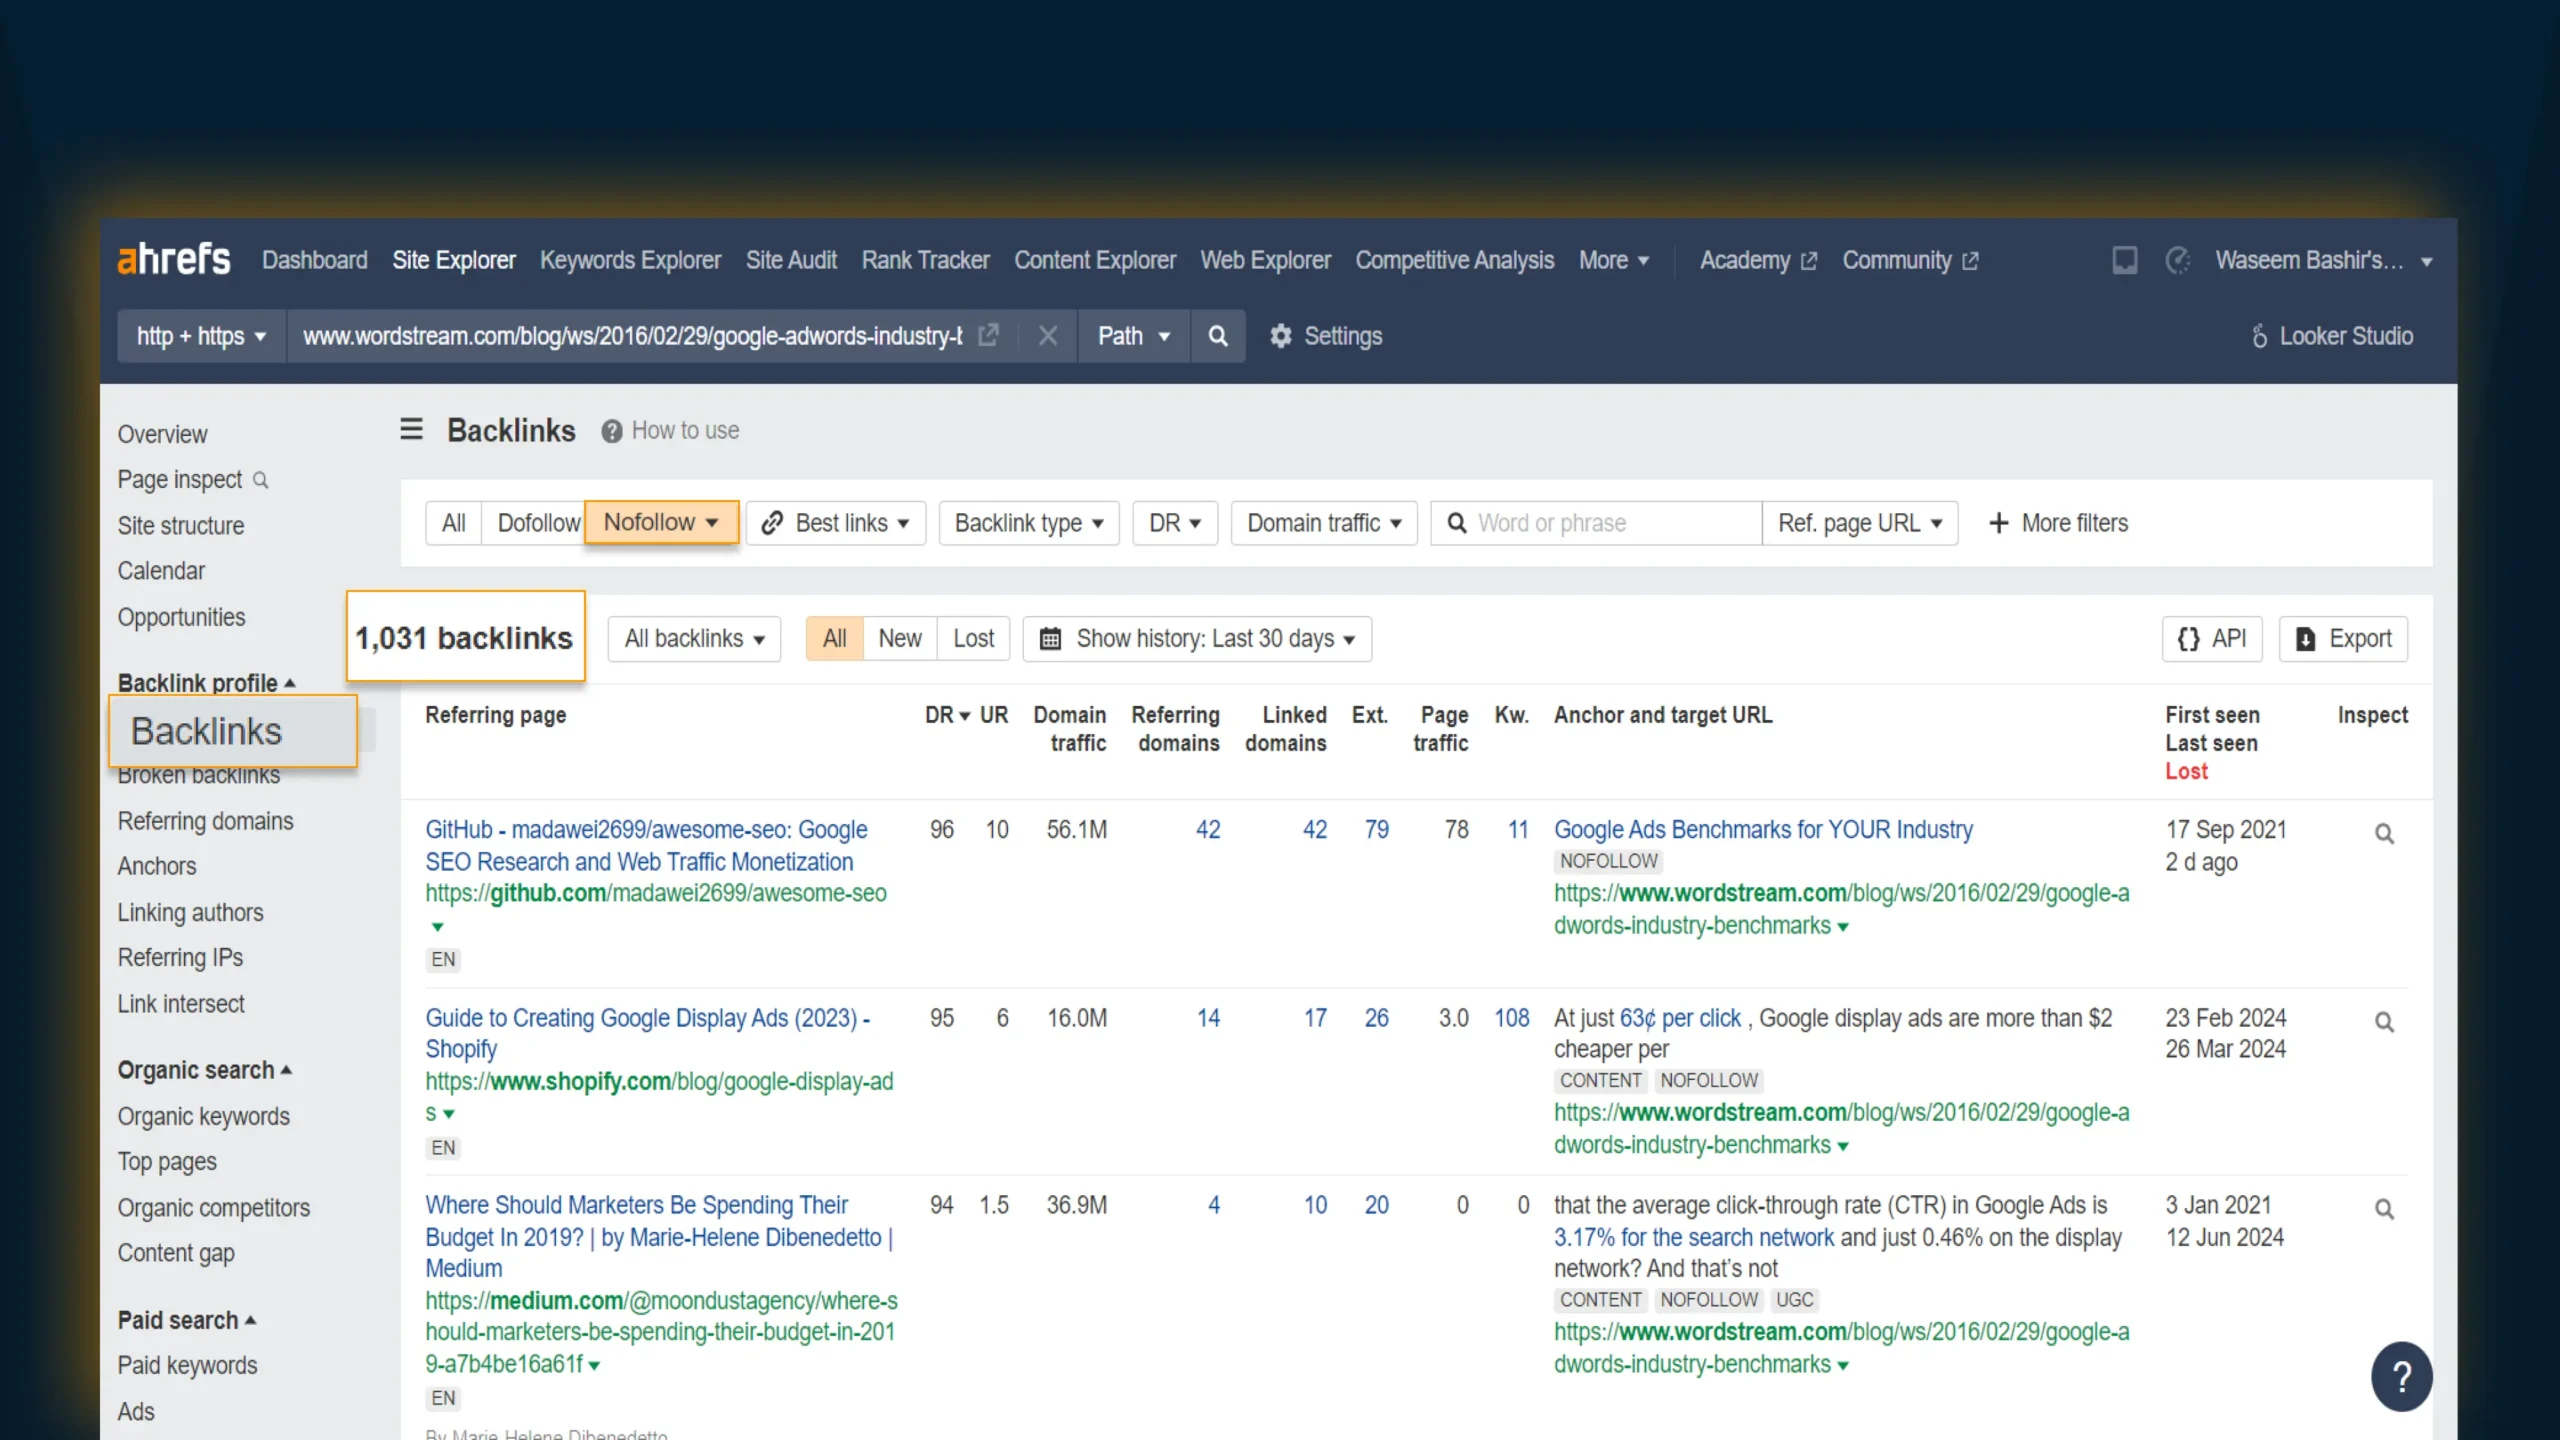Clear the URL using the X icon
Viewport: 2560px width, 1440px height.
click(x=1047, y=336)
